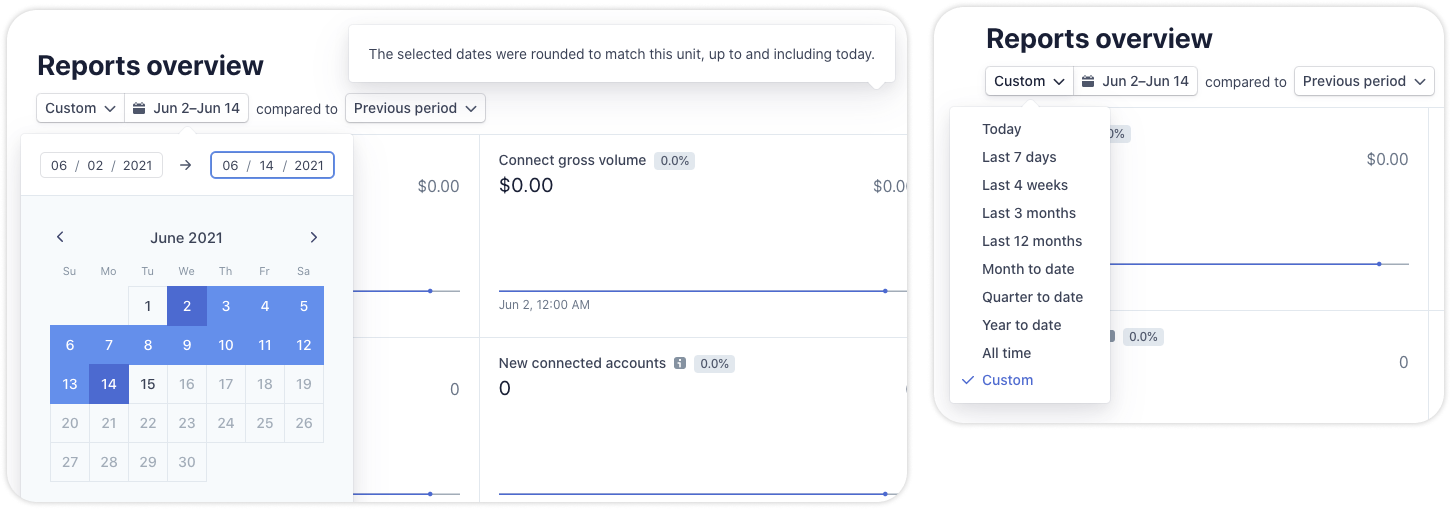Click checkmark next to Custom option

click(x=967, y=381)
